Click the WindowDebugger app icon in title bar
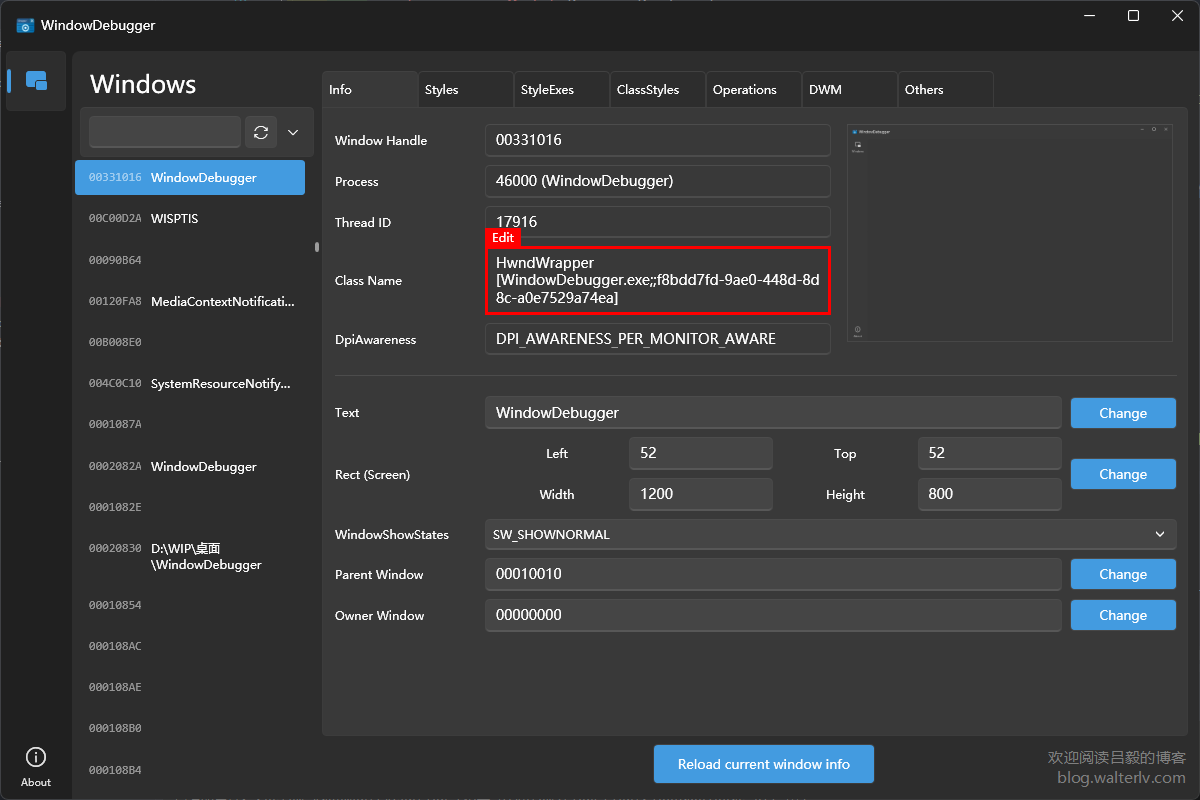 click(x=26, y=25)
